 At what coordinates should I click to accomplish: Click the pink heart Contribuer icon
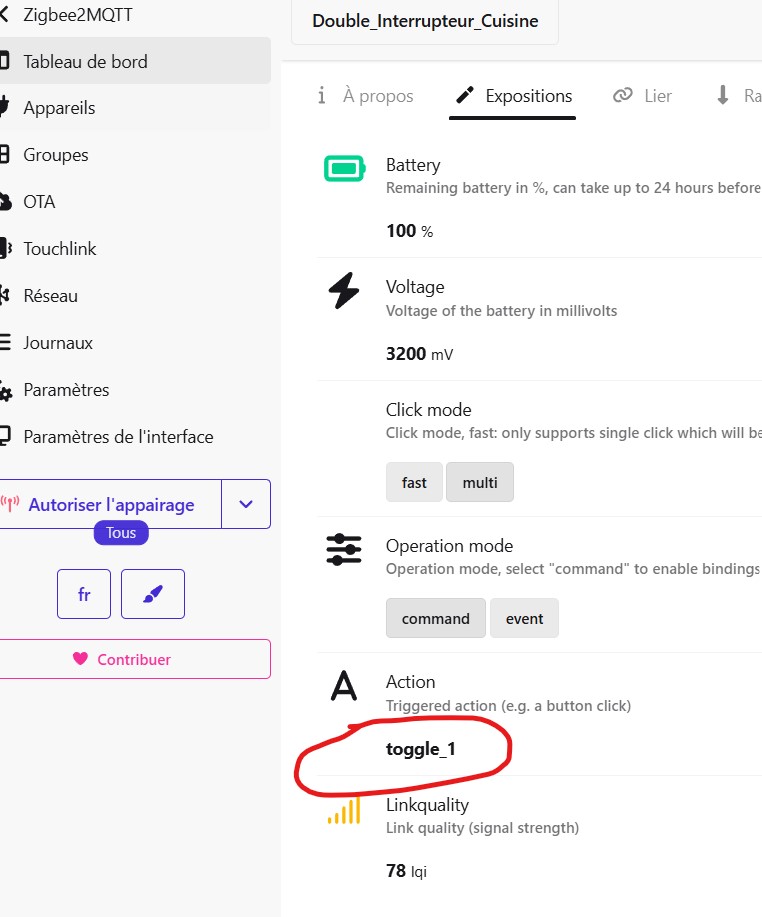[81, 659]
